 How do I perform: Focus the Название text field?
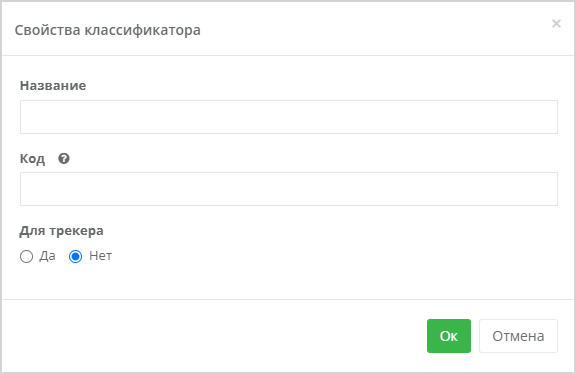pyautogui.click(x=289, y=117)
